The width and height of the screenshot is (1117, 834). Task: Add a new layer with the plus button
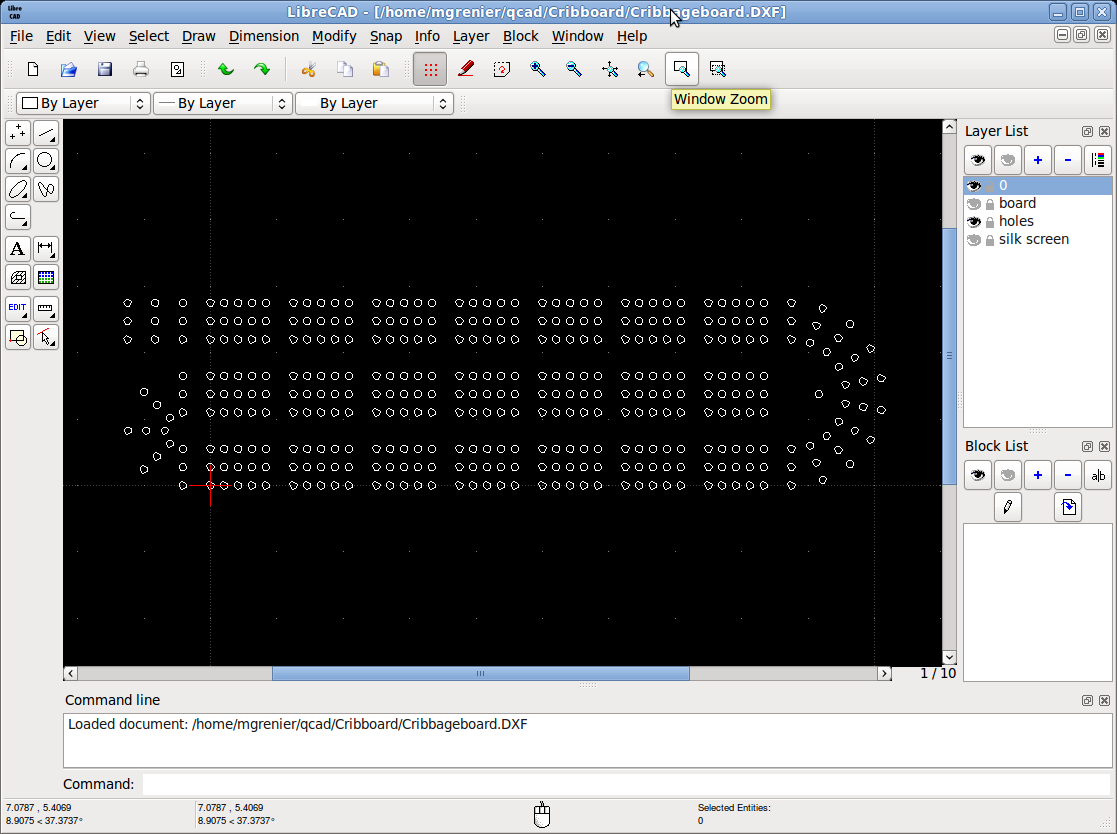1037,160
